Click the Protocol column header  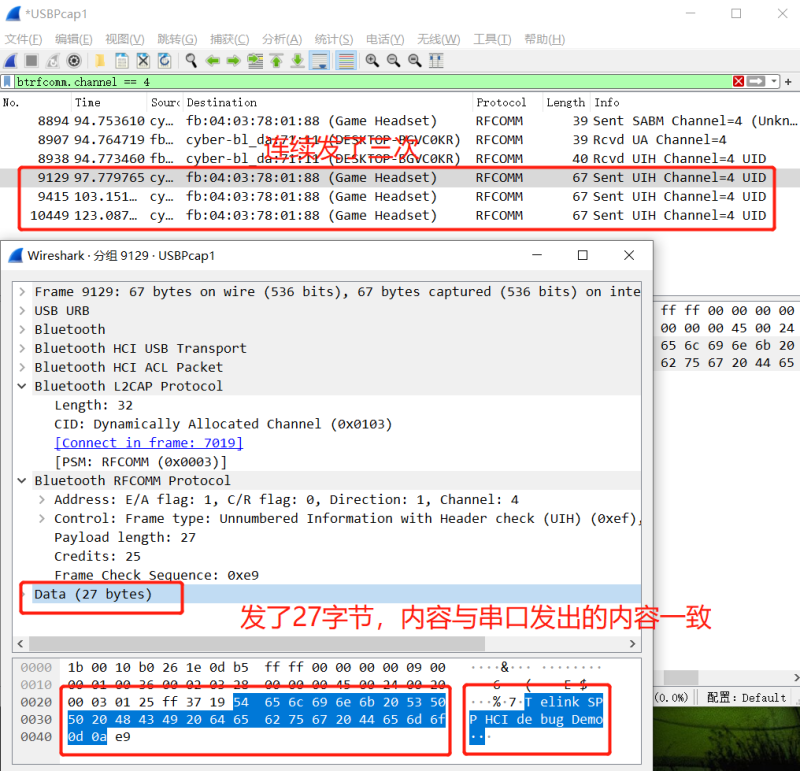(502, 103)
